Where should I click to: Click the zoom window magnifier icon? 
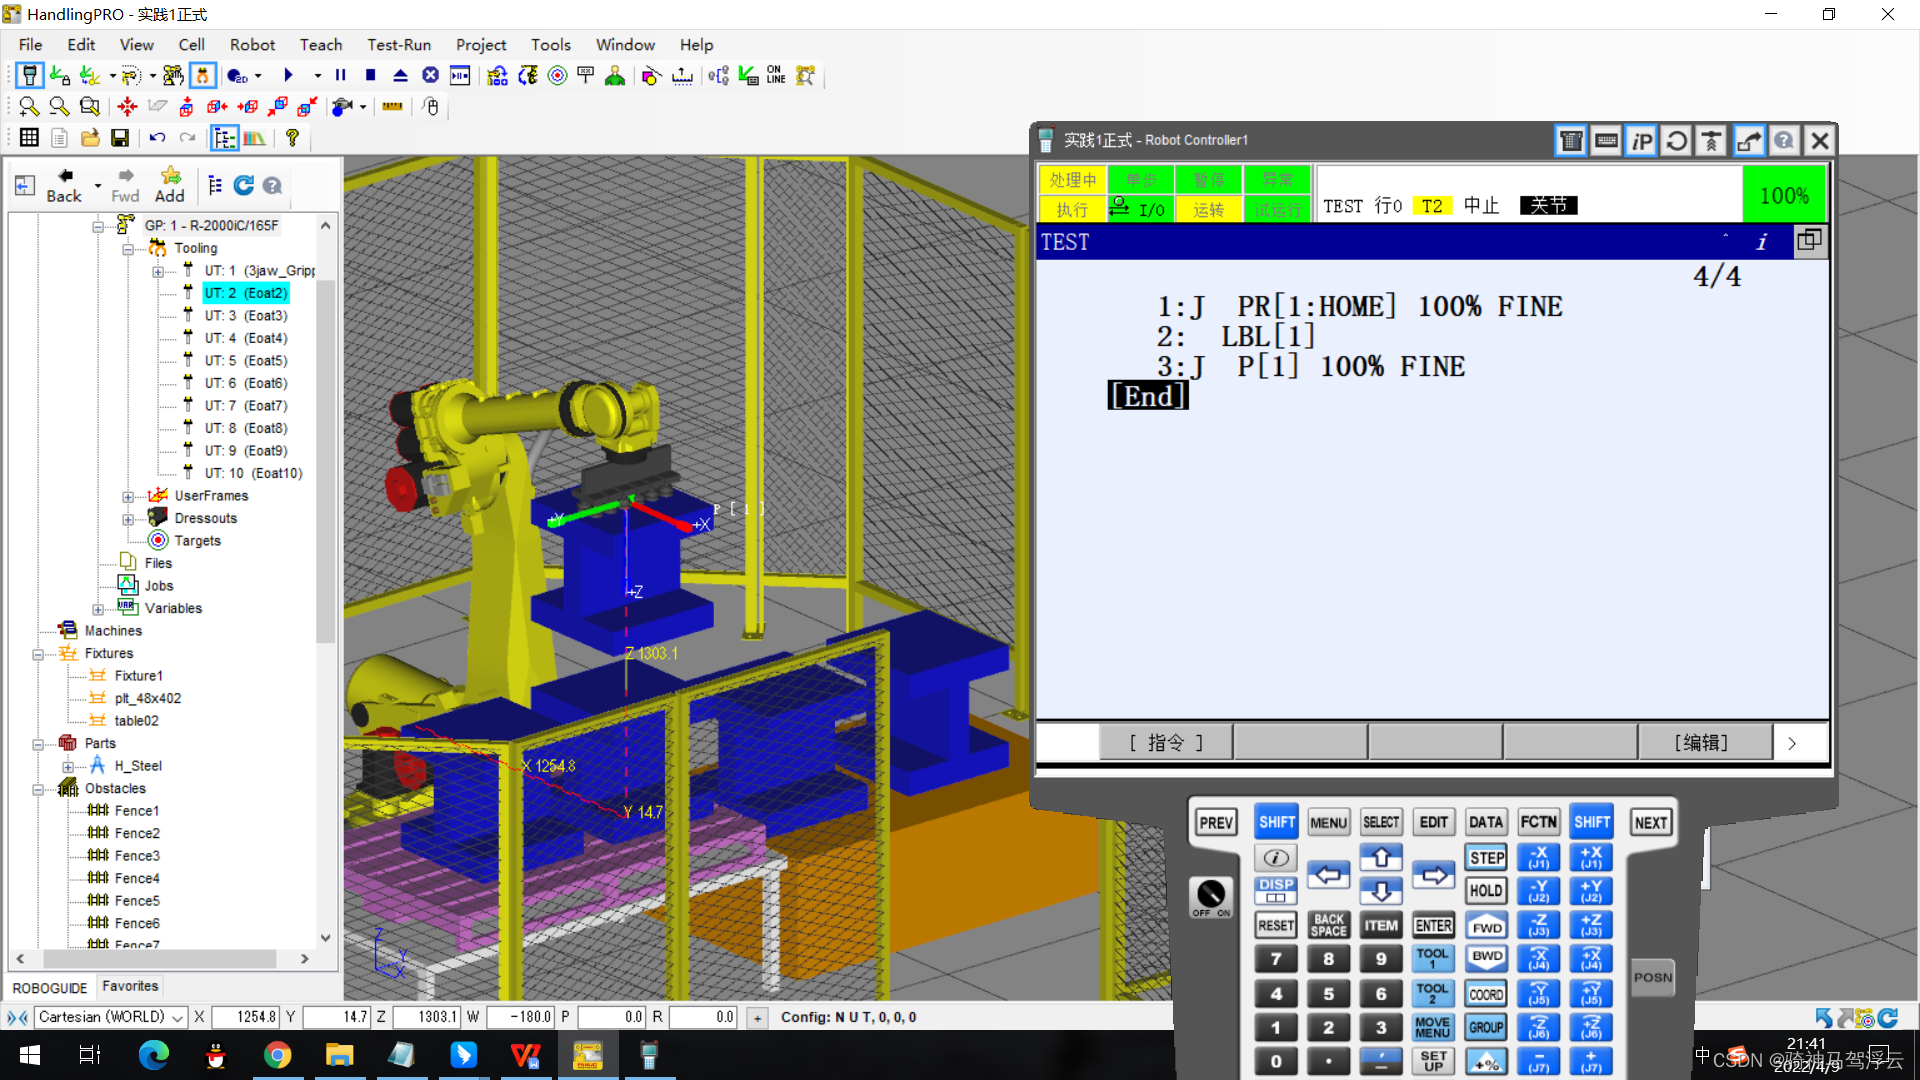pyautogui.click(x=90, y=107)
